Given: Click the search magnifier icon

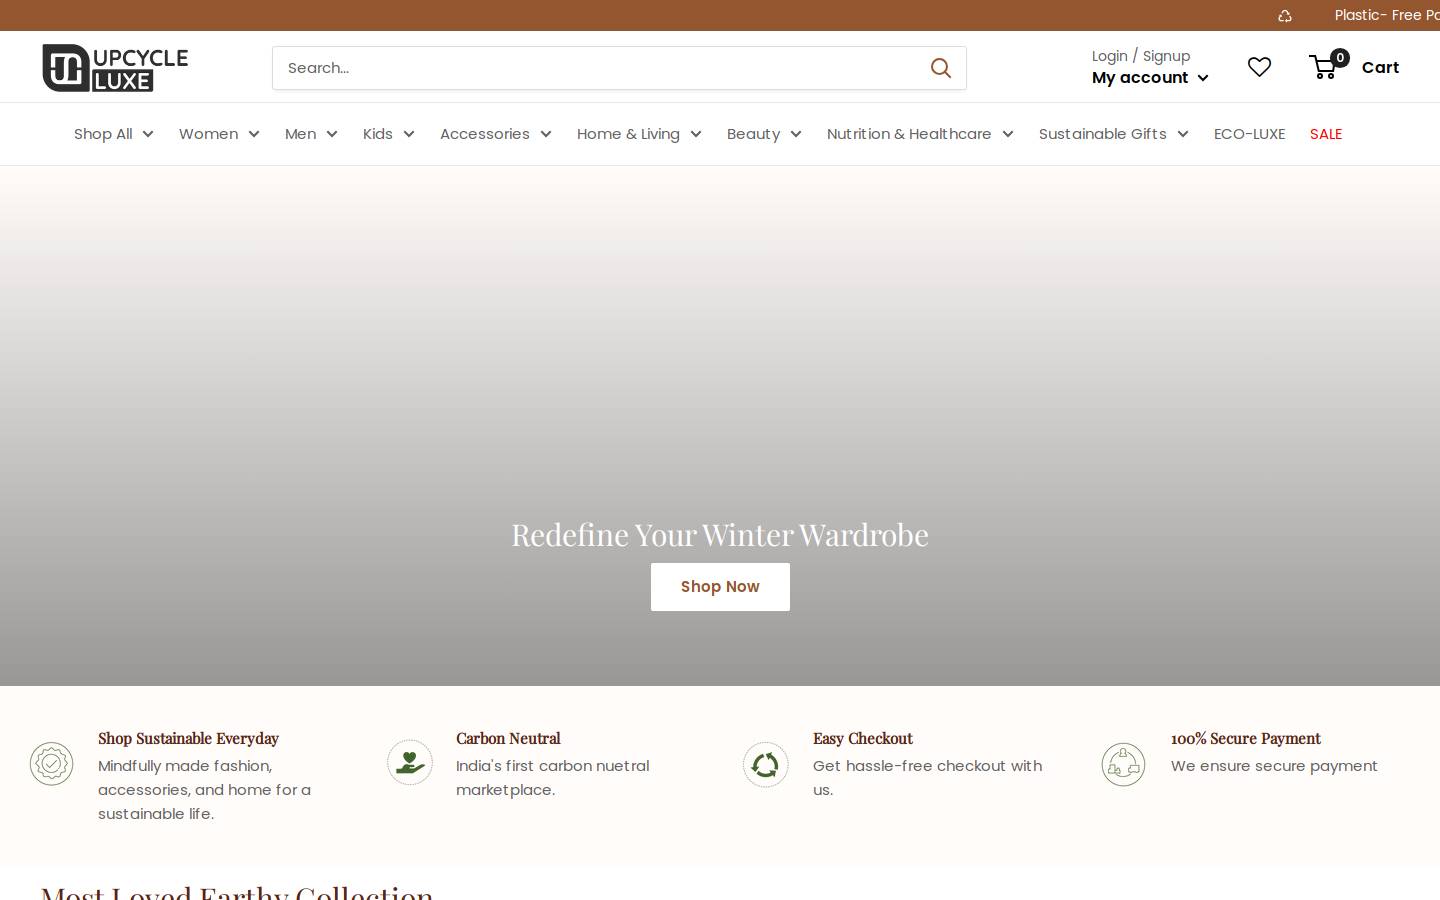Looking at the screenshot, I should 940,68.
